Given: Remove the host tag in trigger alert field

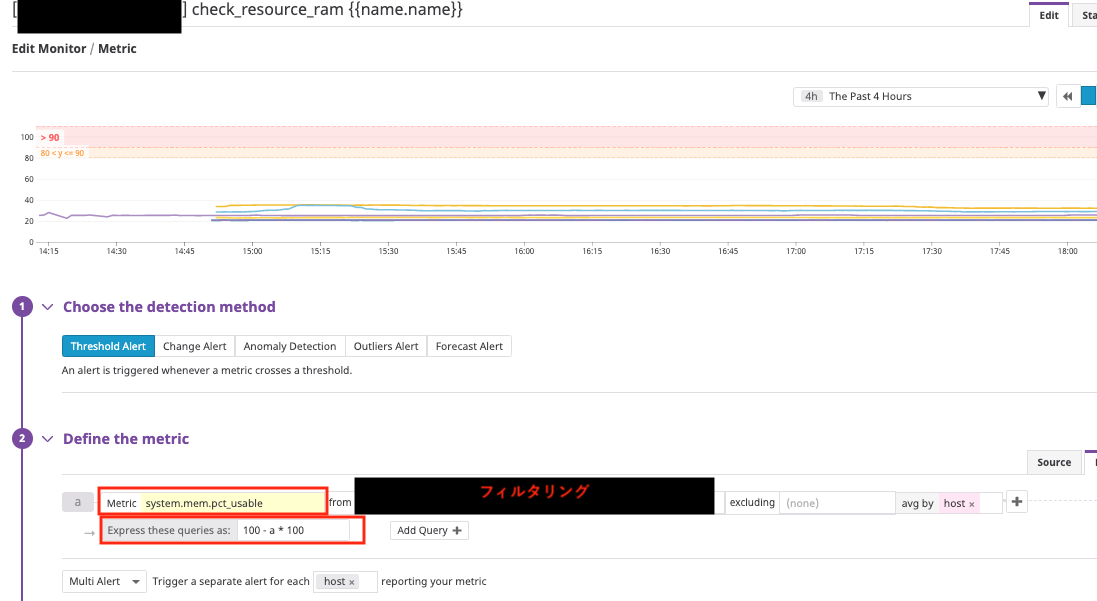Looking at the screenshot, I should pos(352,582).
